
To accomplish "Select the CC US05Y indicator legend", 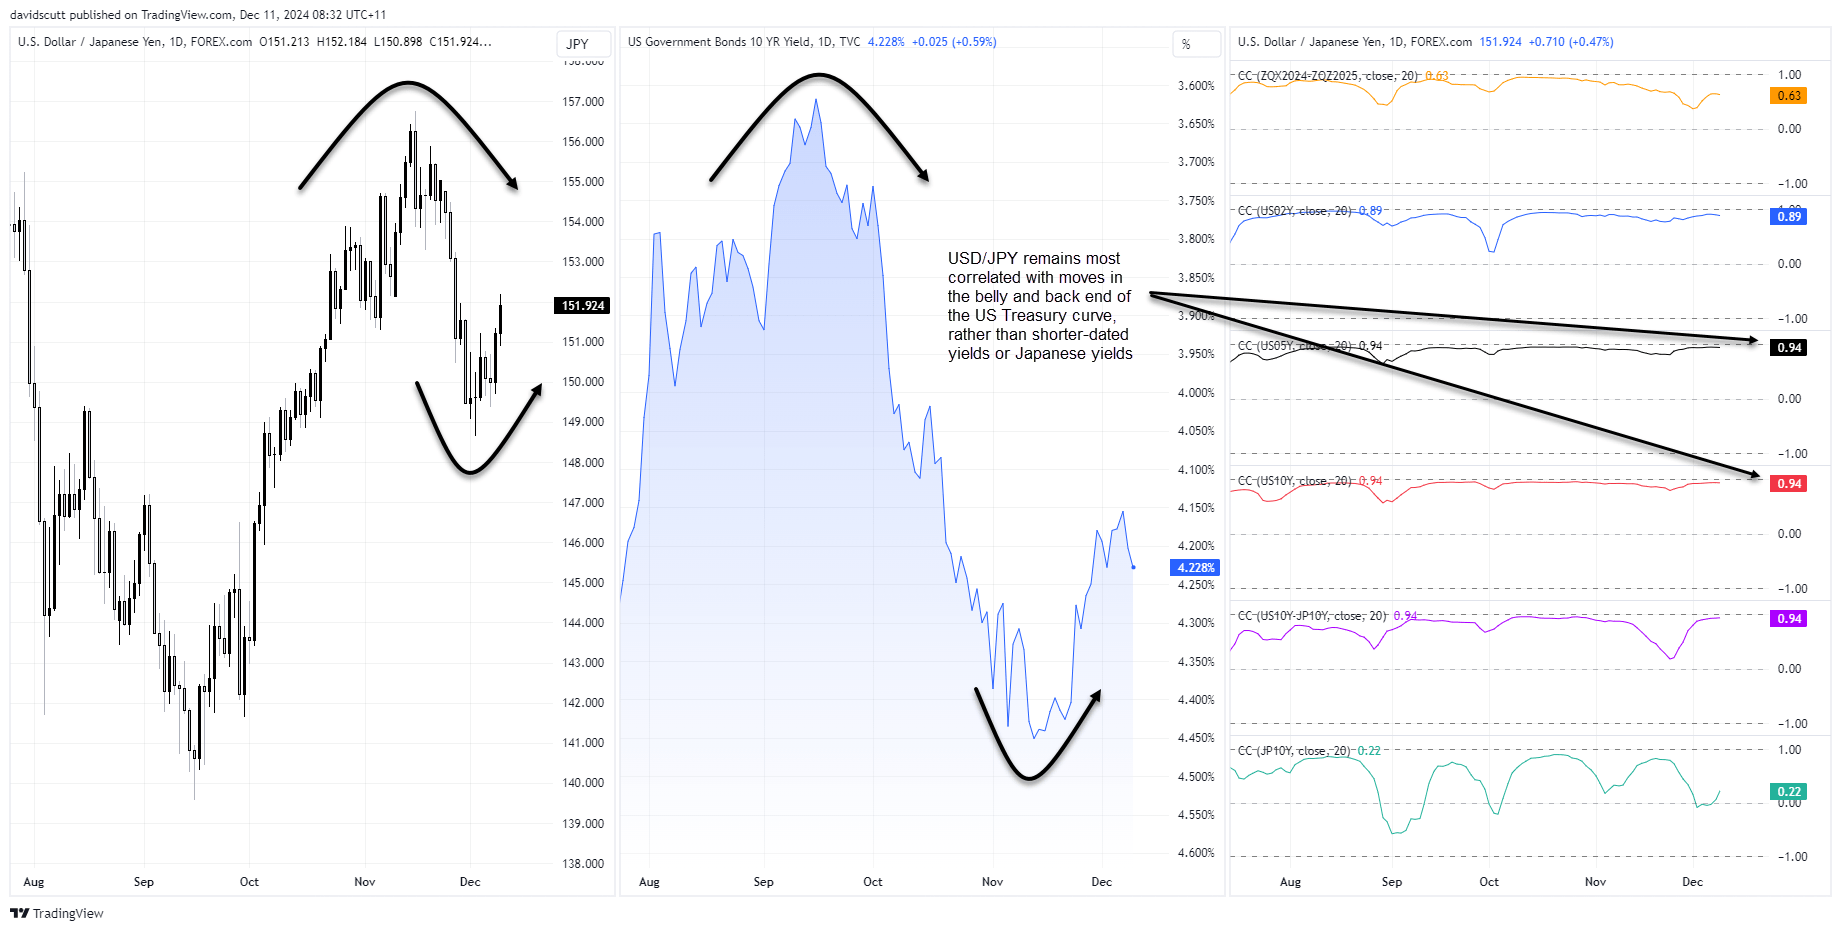I will [x=1310, y=346].
